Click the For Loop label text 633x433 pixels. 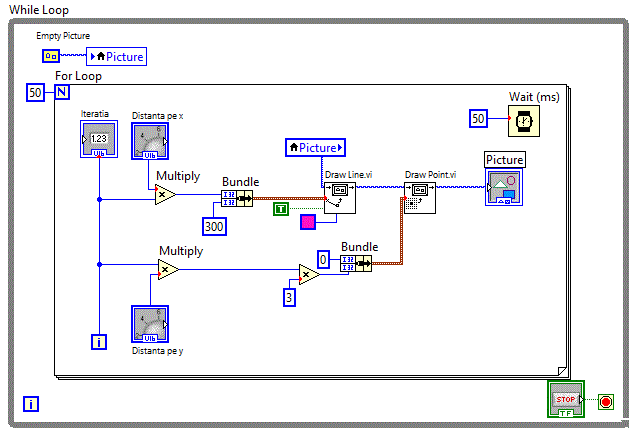(x=78, y=76)
